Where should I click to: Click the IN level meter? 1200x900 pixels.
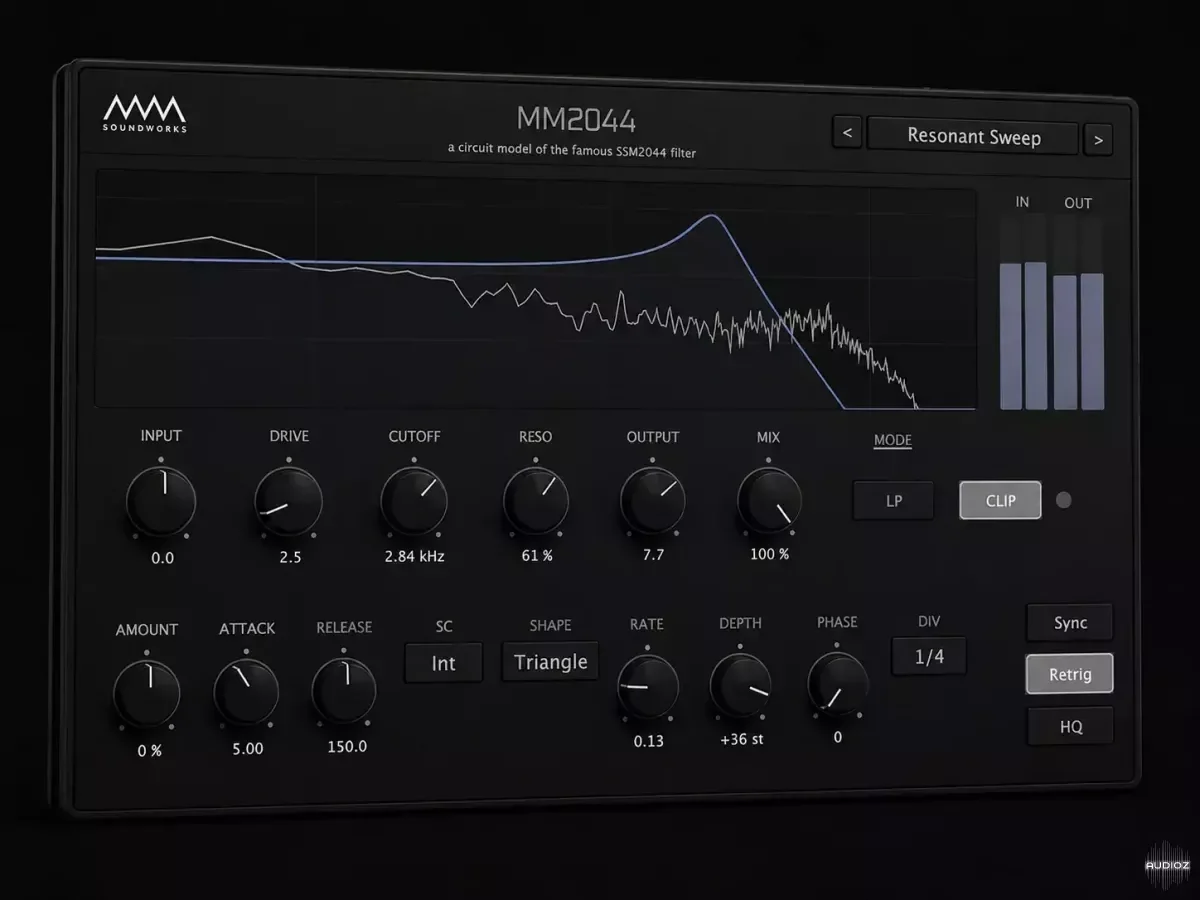[1023, 312]
